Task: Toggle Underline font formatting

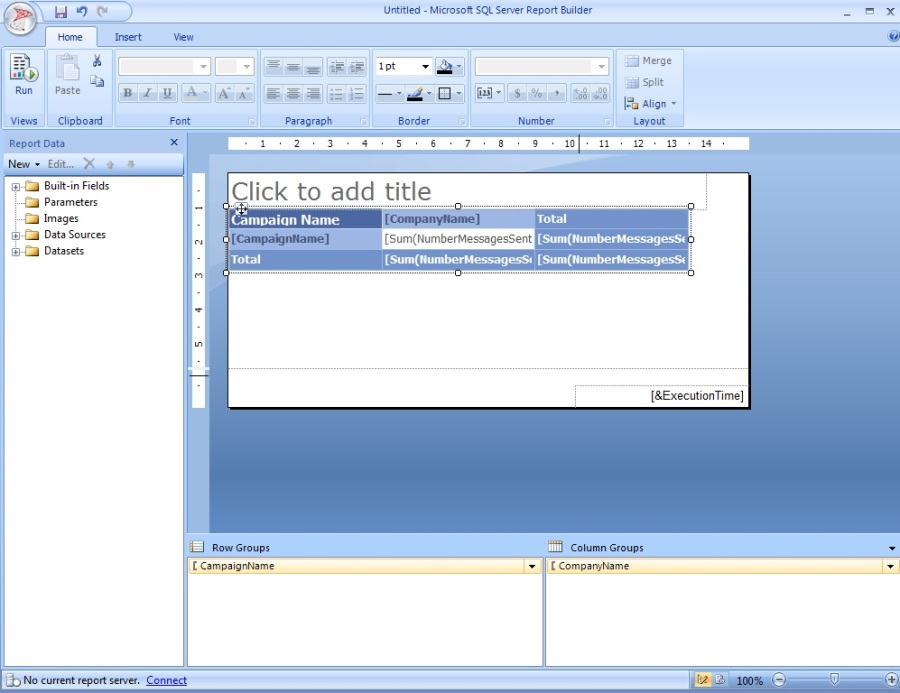Action: click(166, 93)
